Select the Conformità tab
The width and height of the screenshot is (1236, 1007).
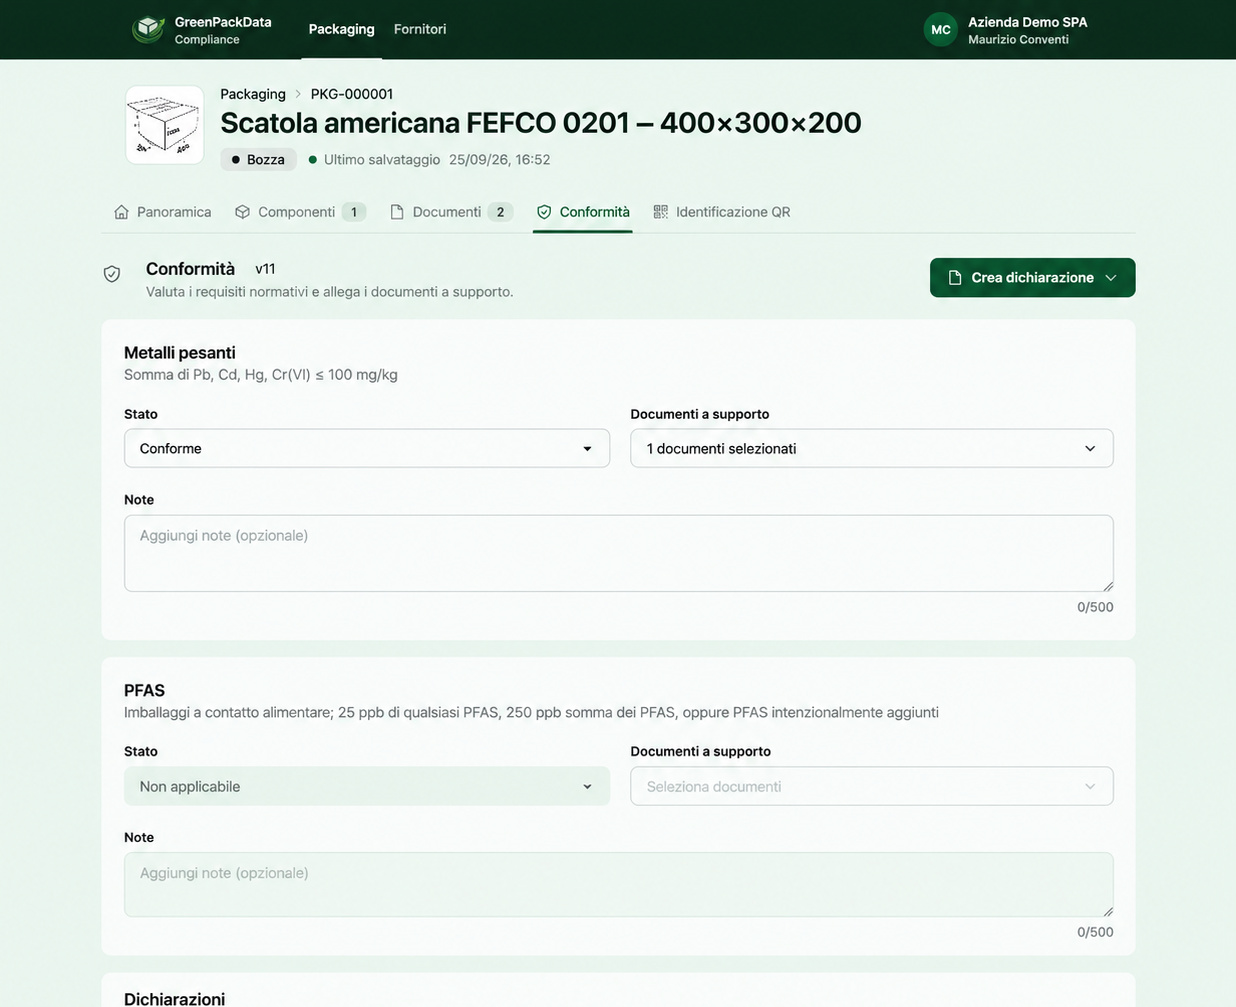583,212
